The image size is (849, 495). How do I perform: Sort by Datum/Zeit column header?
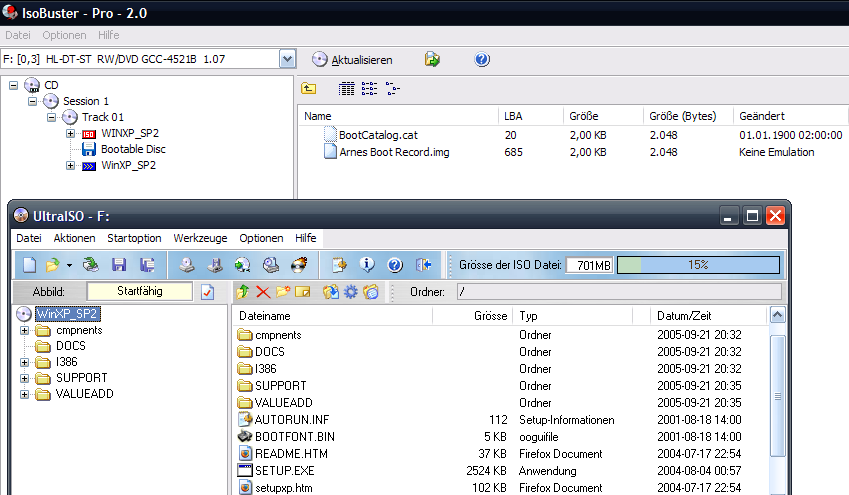click(708, 316)
